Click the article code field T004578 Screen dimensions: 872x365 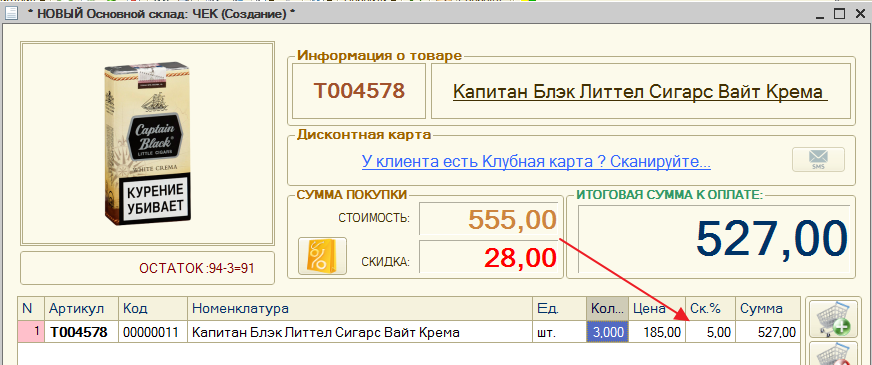tap(359, 91)
